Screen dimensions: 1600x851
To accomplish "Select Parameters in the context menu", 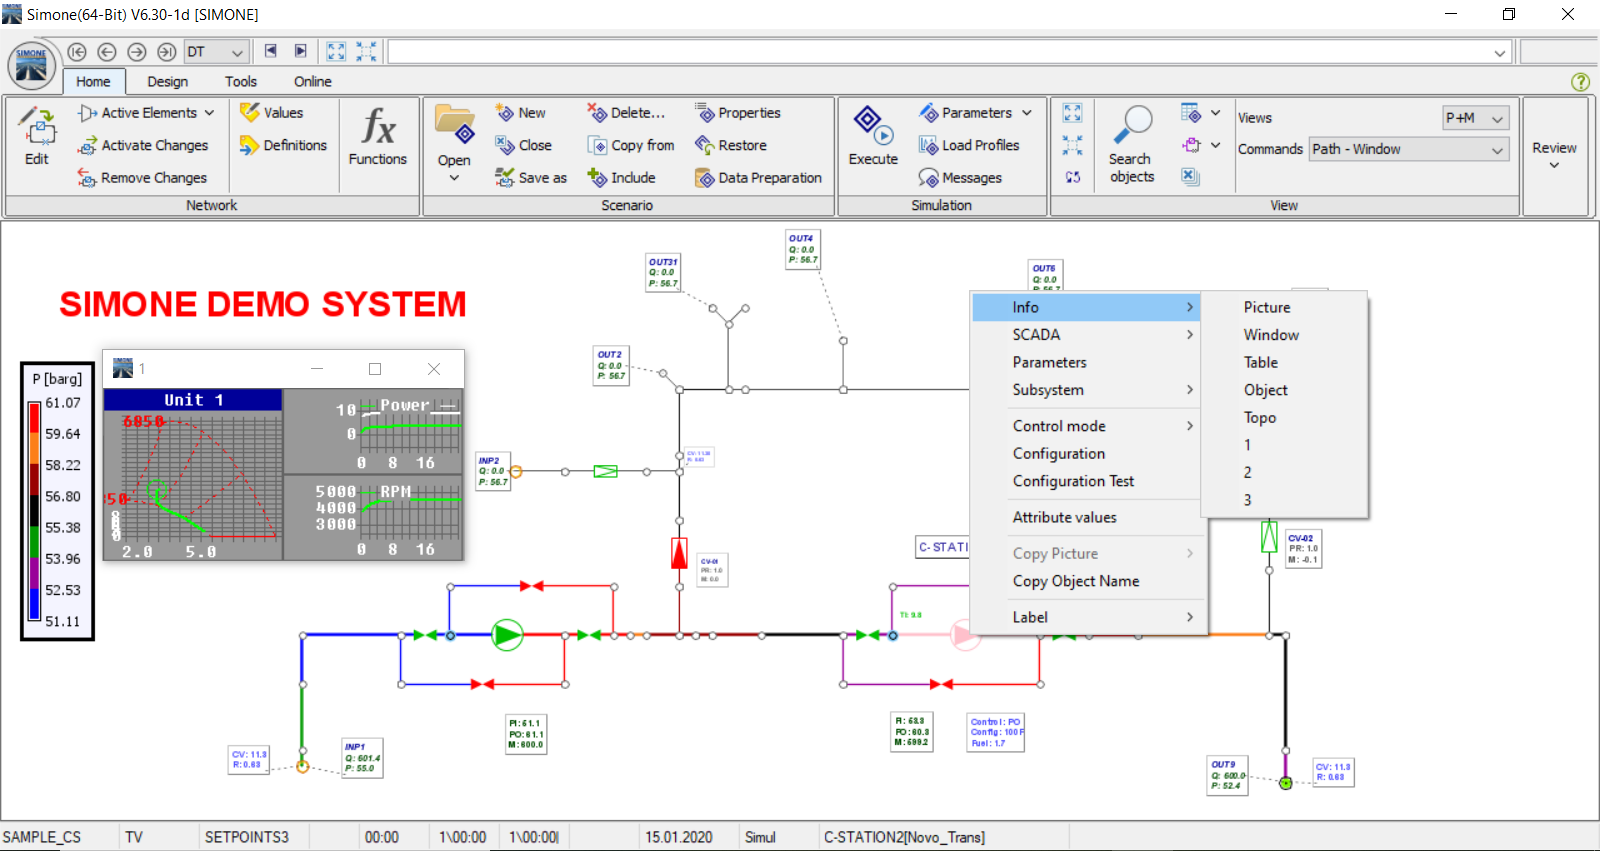I will pos(1090,362).
